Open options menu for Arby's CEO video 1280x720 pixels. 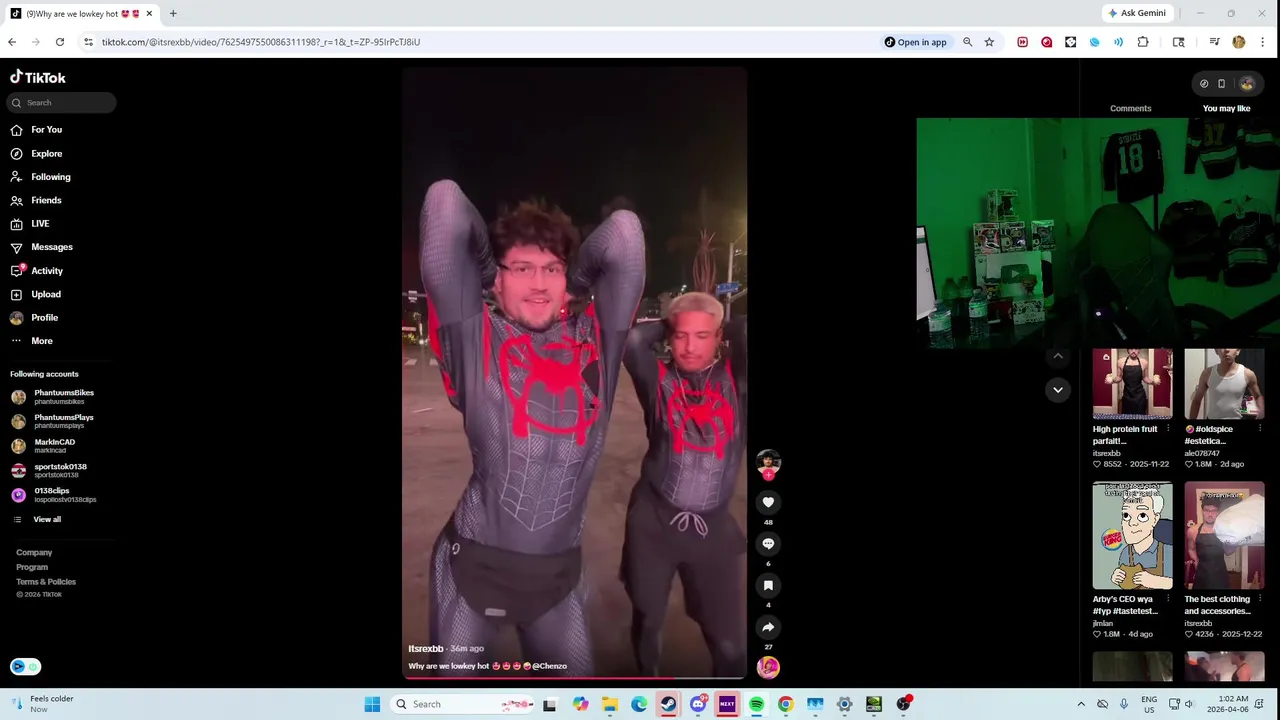coord(1167,599)
